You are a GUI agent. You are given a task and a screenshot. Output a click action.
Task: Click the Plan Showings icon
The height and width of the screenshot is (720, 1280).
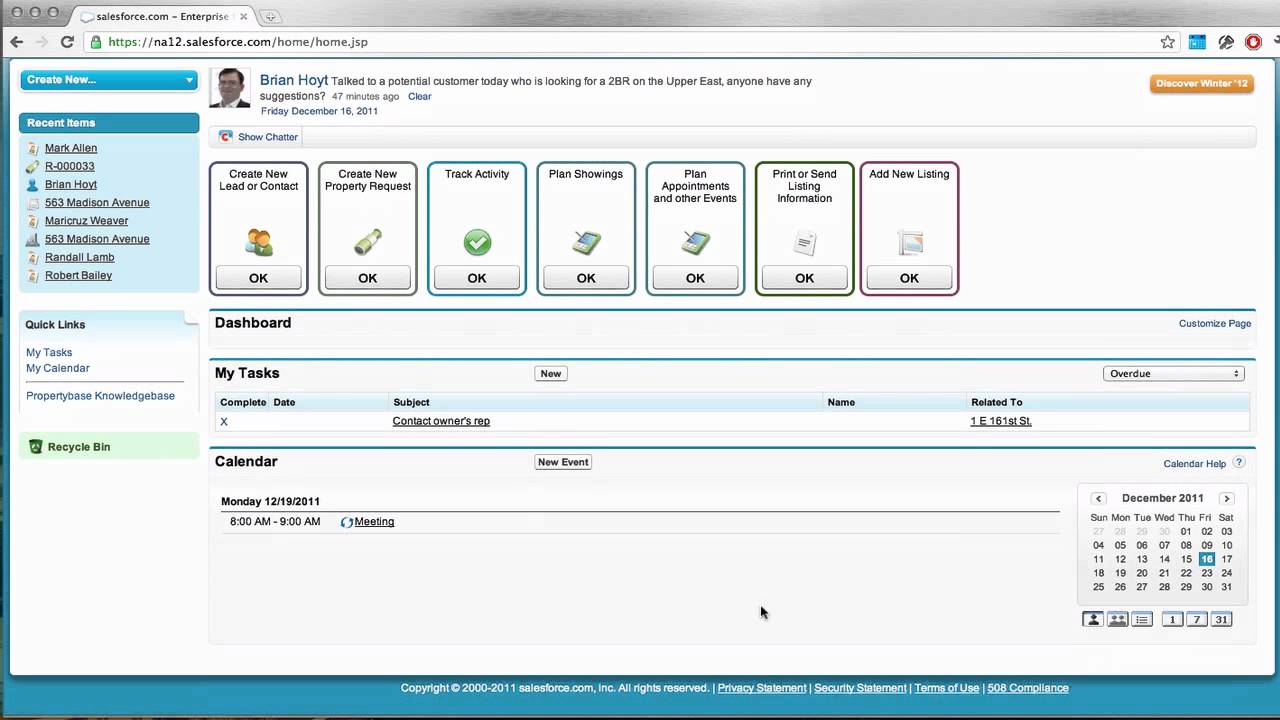point(586,242)
